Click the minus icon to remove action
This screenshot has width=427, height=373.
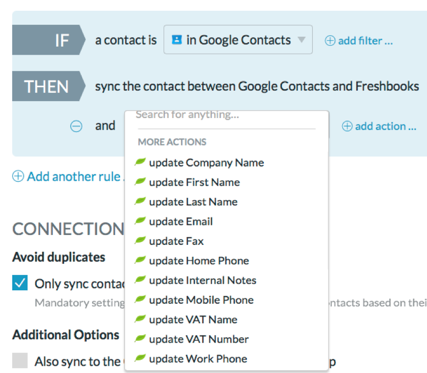pyautogui.click(x=76, y=126)
